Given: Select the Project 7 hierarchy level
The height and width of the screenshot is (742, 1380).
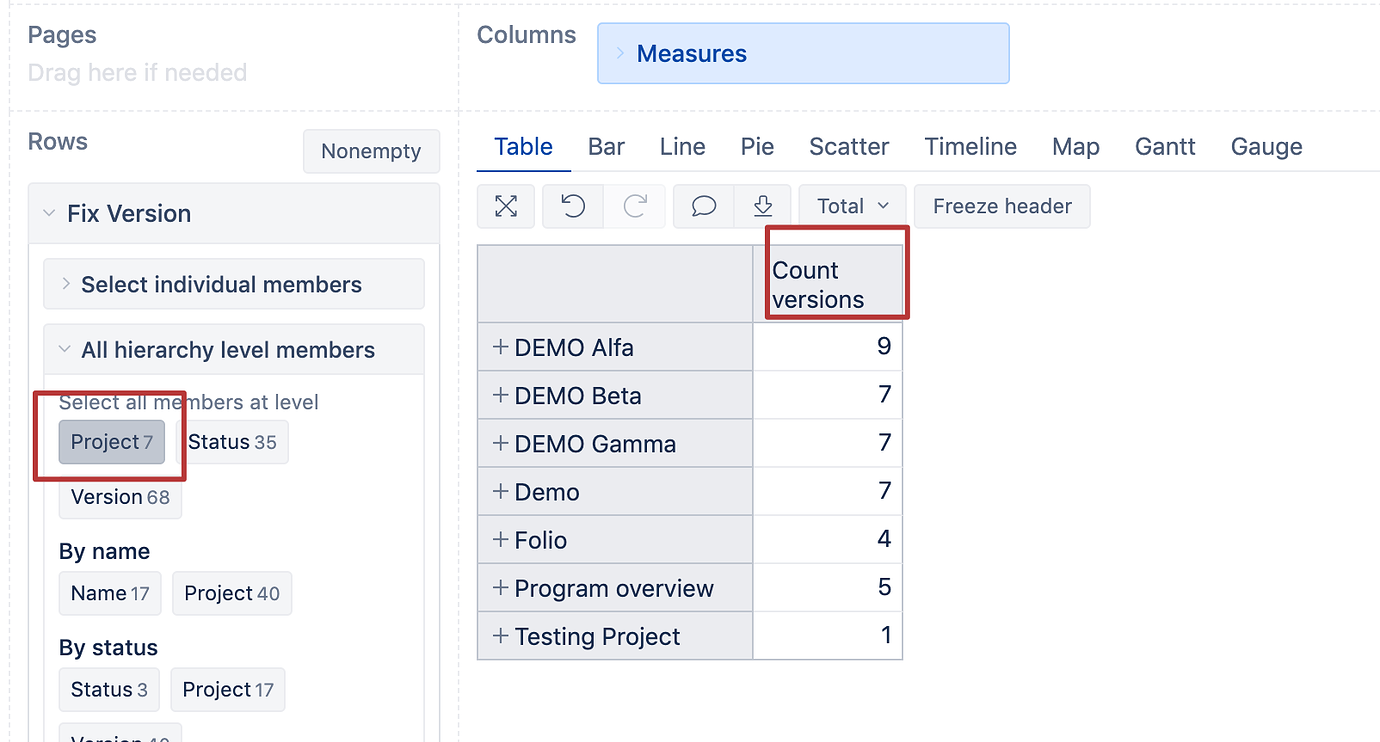Looking at the screenshot, I should 112,442.
